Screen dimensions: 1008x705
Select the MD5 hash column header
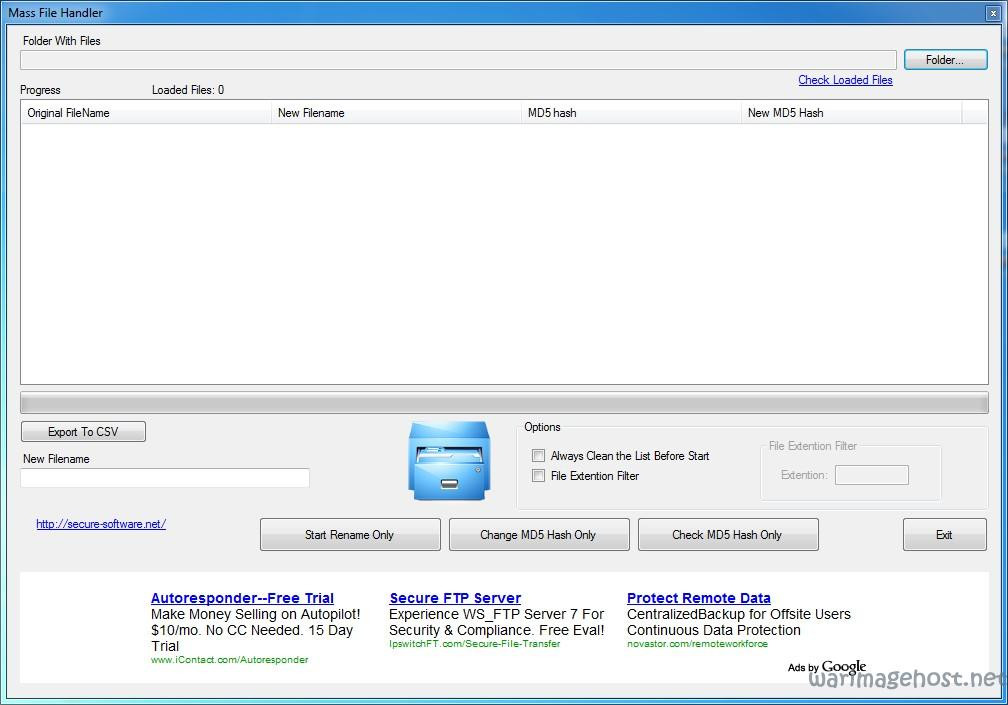coord(631,112)
